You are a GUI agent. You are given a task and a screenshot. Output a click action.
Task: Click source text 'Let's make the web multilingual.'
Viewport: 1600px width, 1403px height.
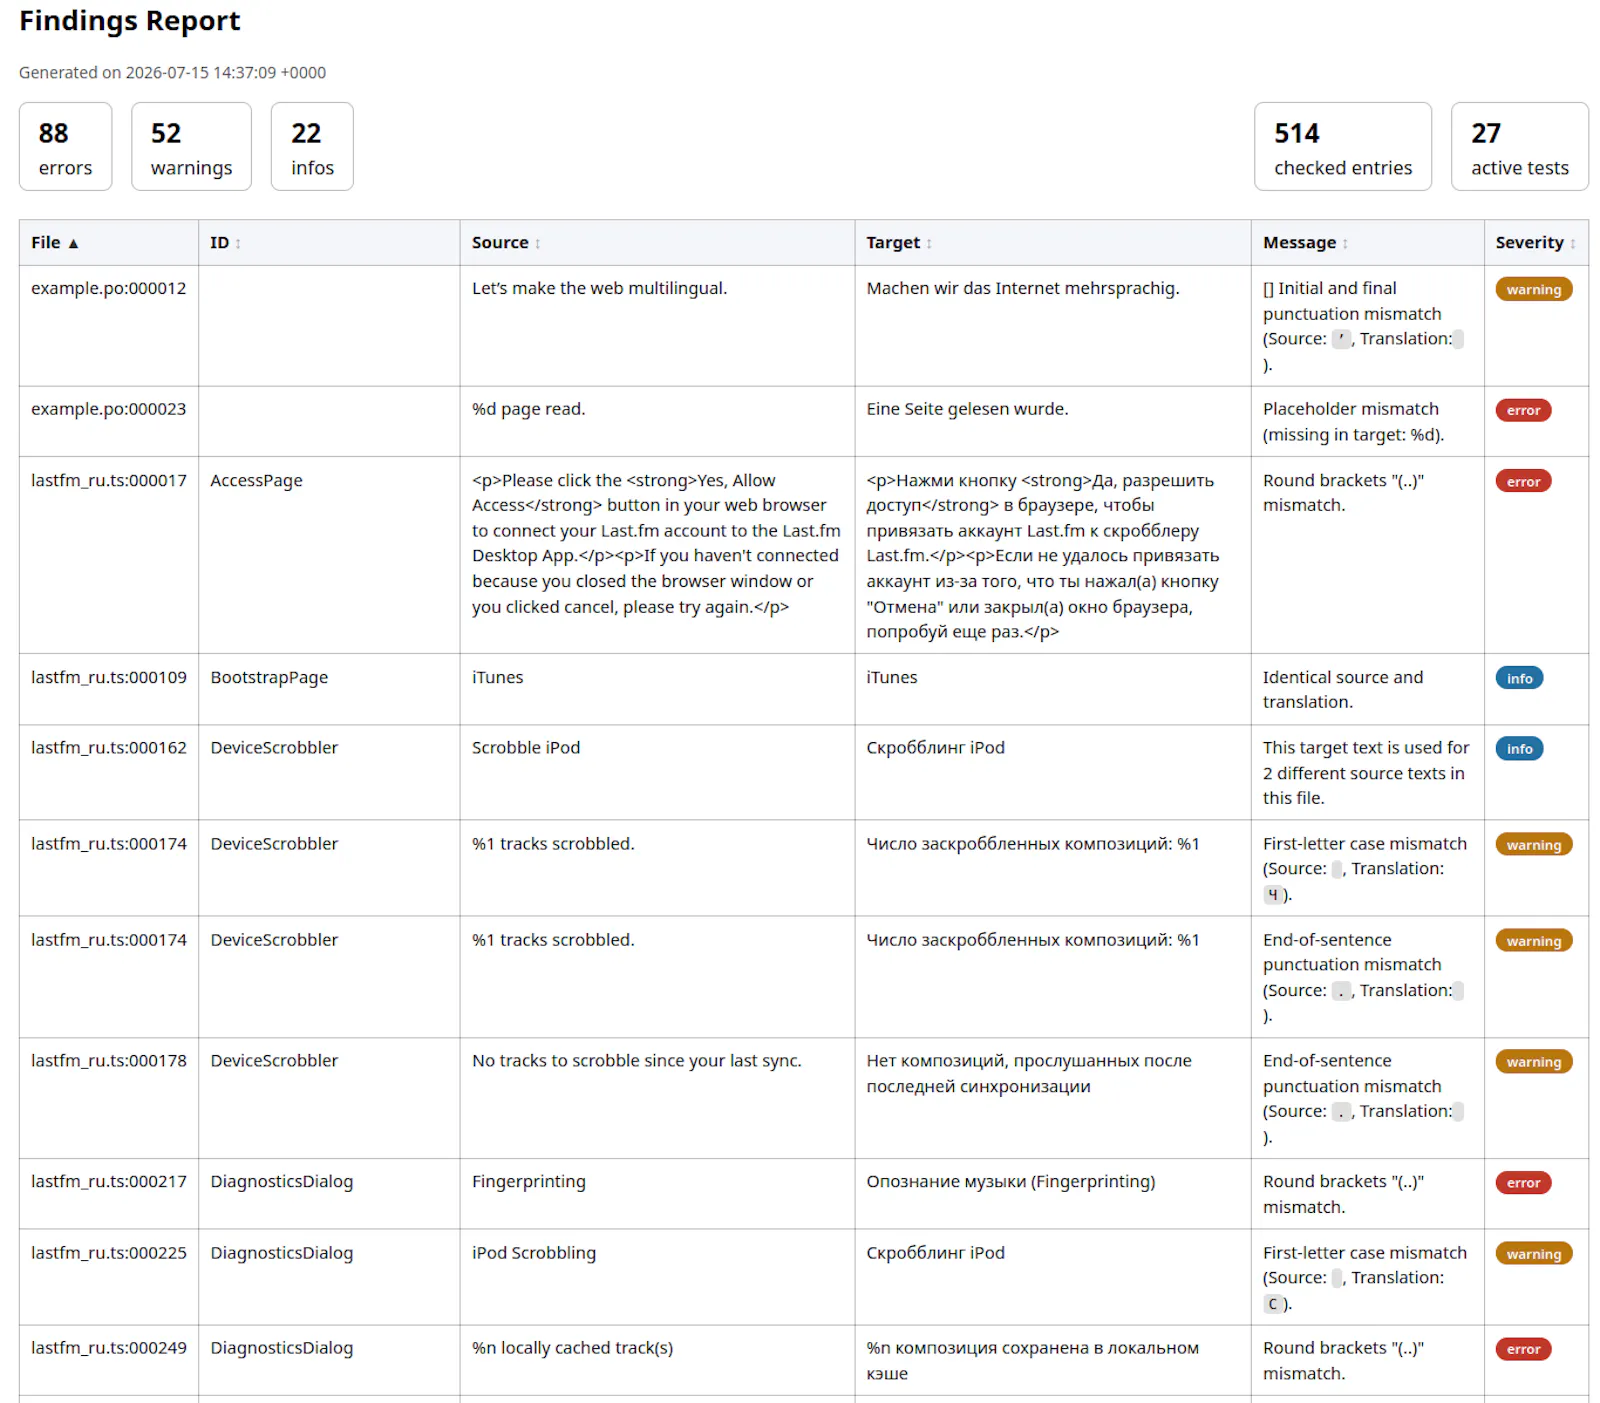coord(599,288)
